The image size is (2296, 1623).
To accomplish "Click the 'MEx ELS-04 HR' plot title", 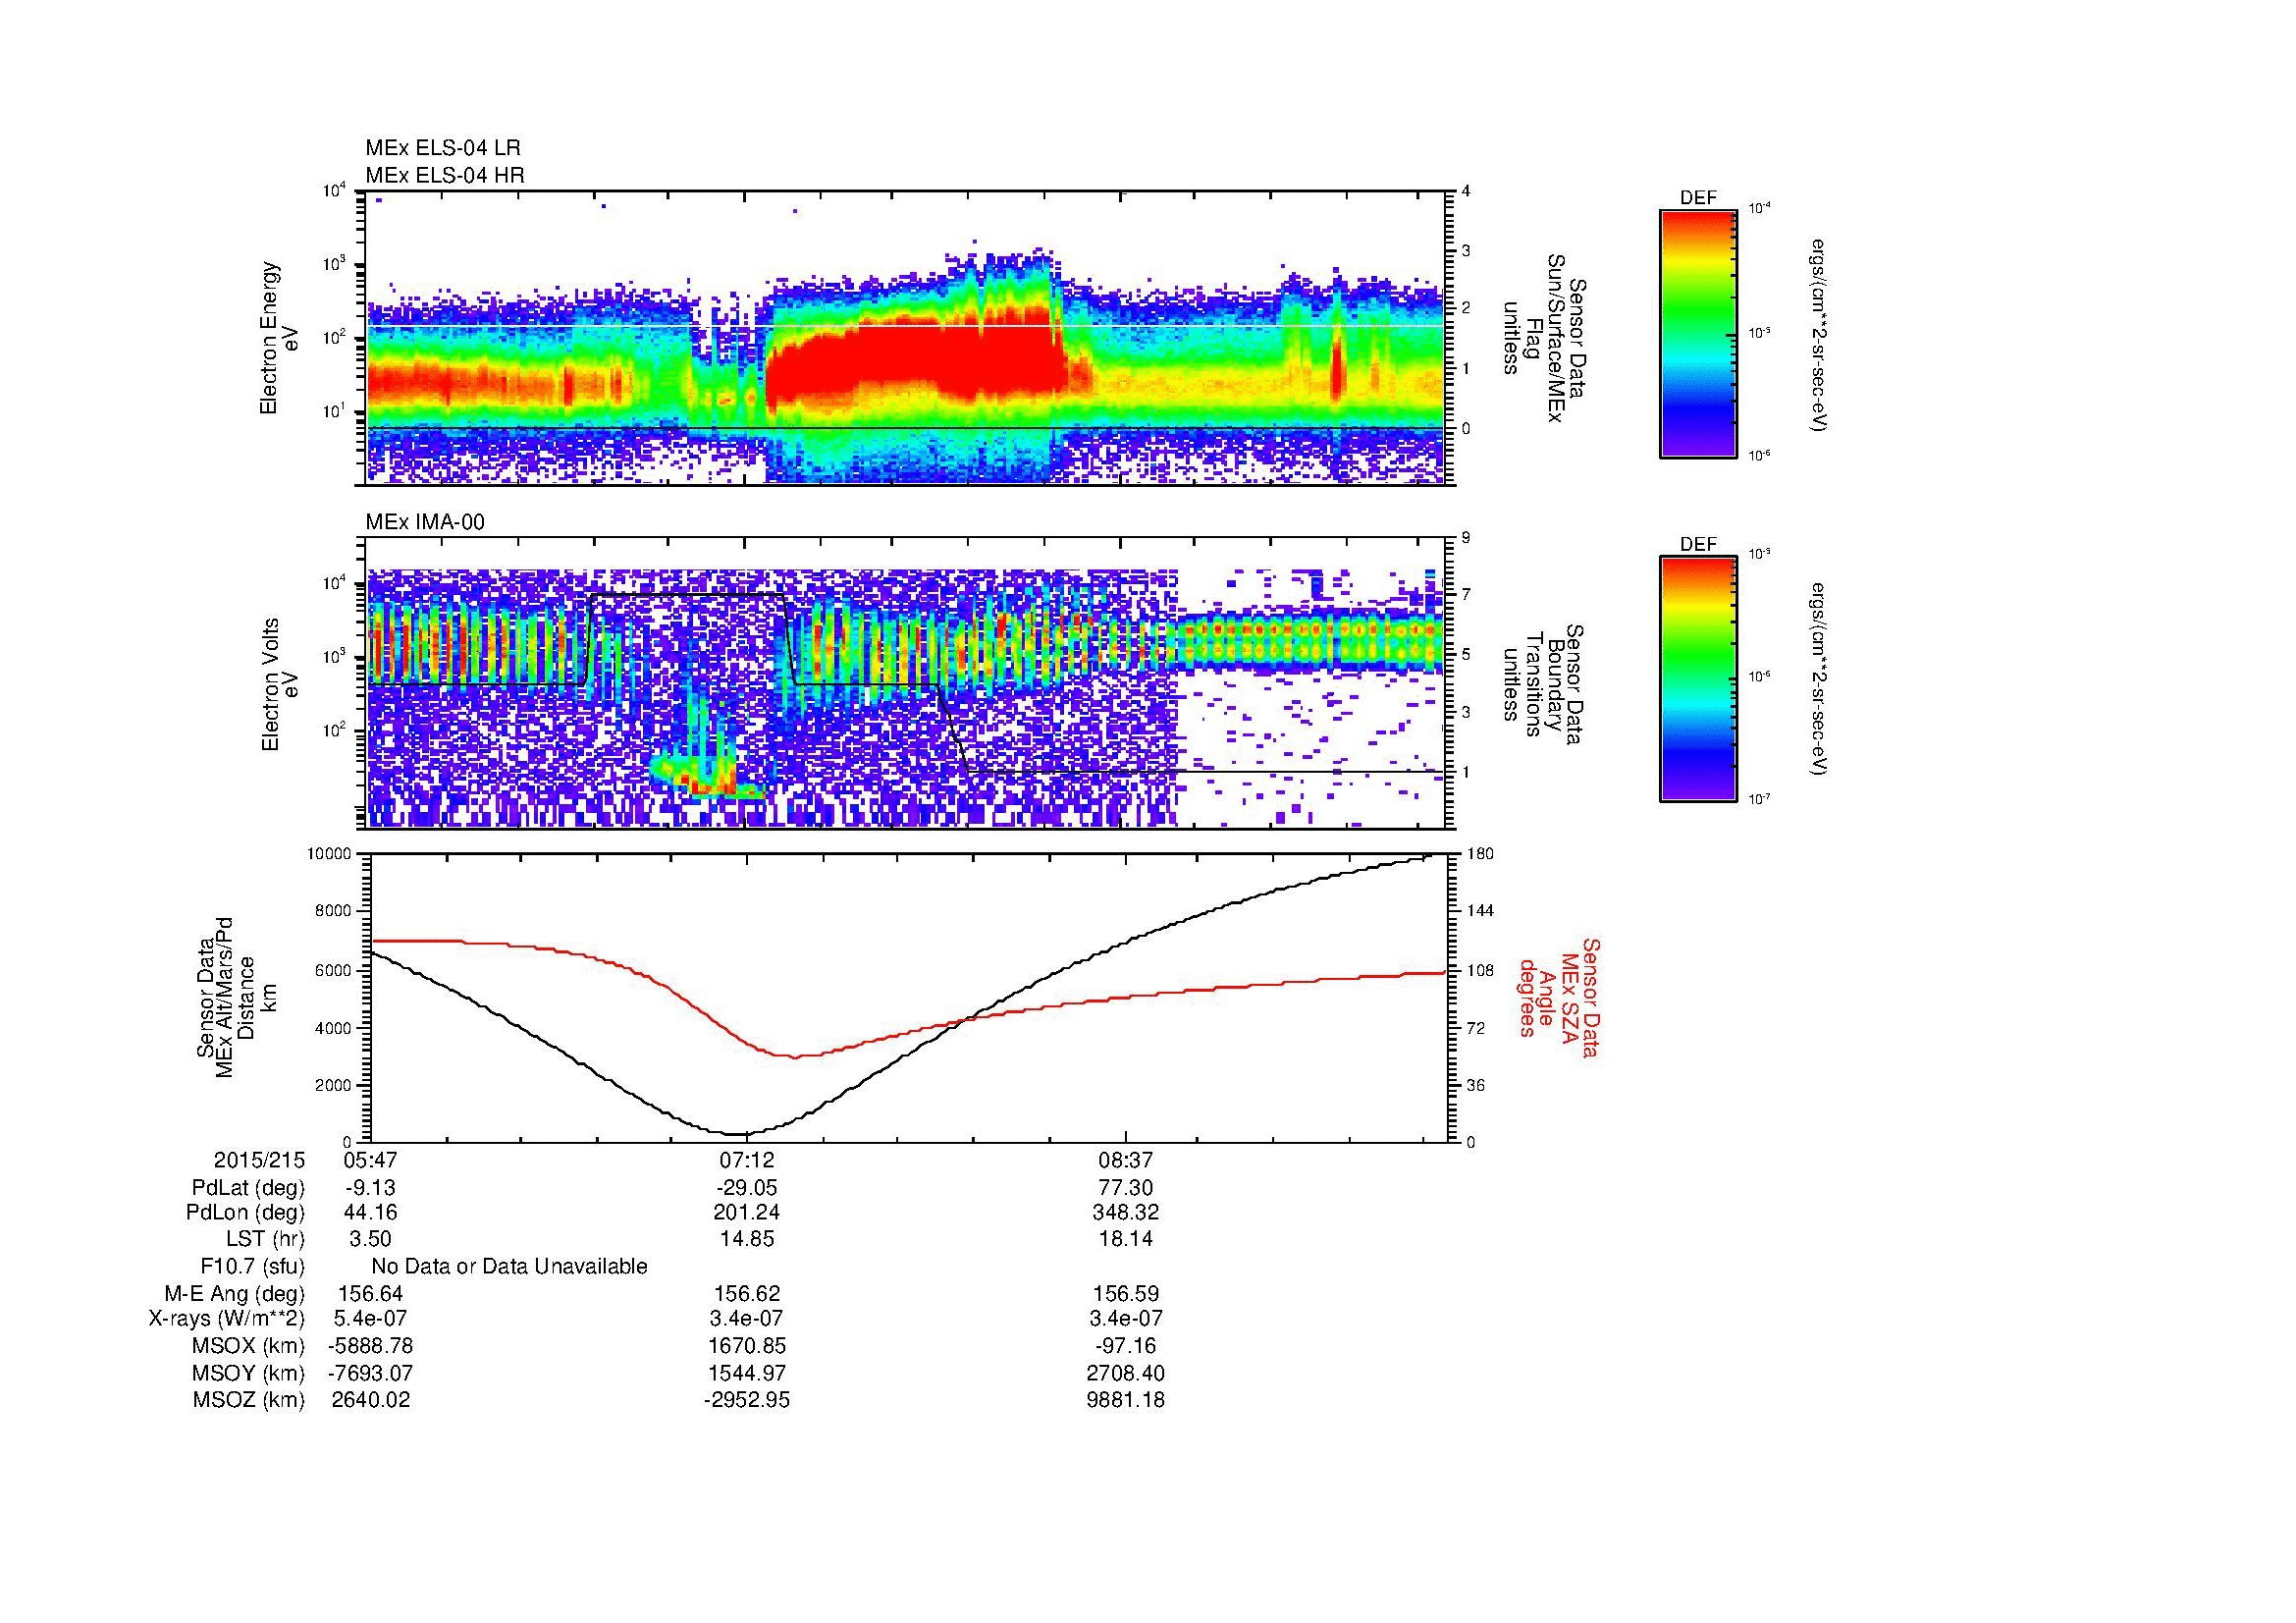I will coord(445,175).
